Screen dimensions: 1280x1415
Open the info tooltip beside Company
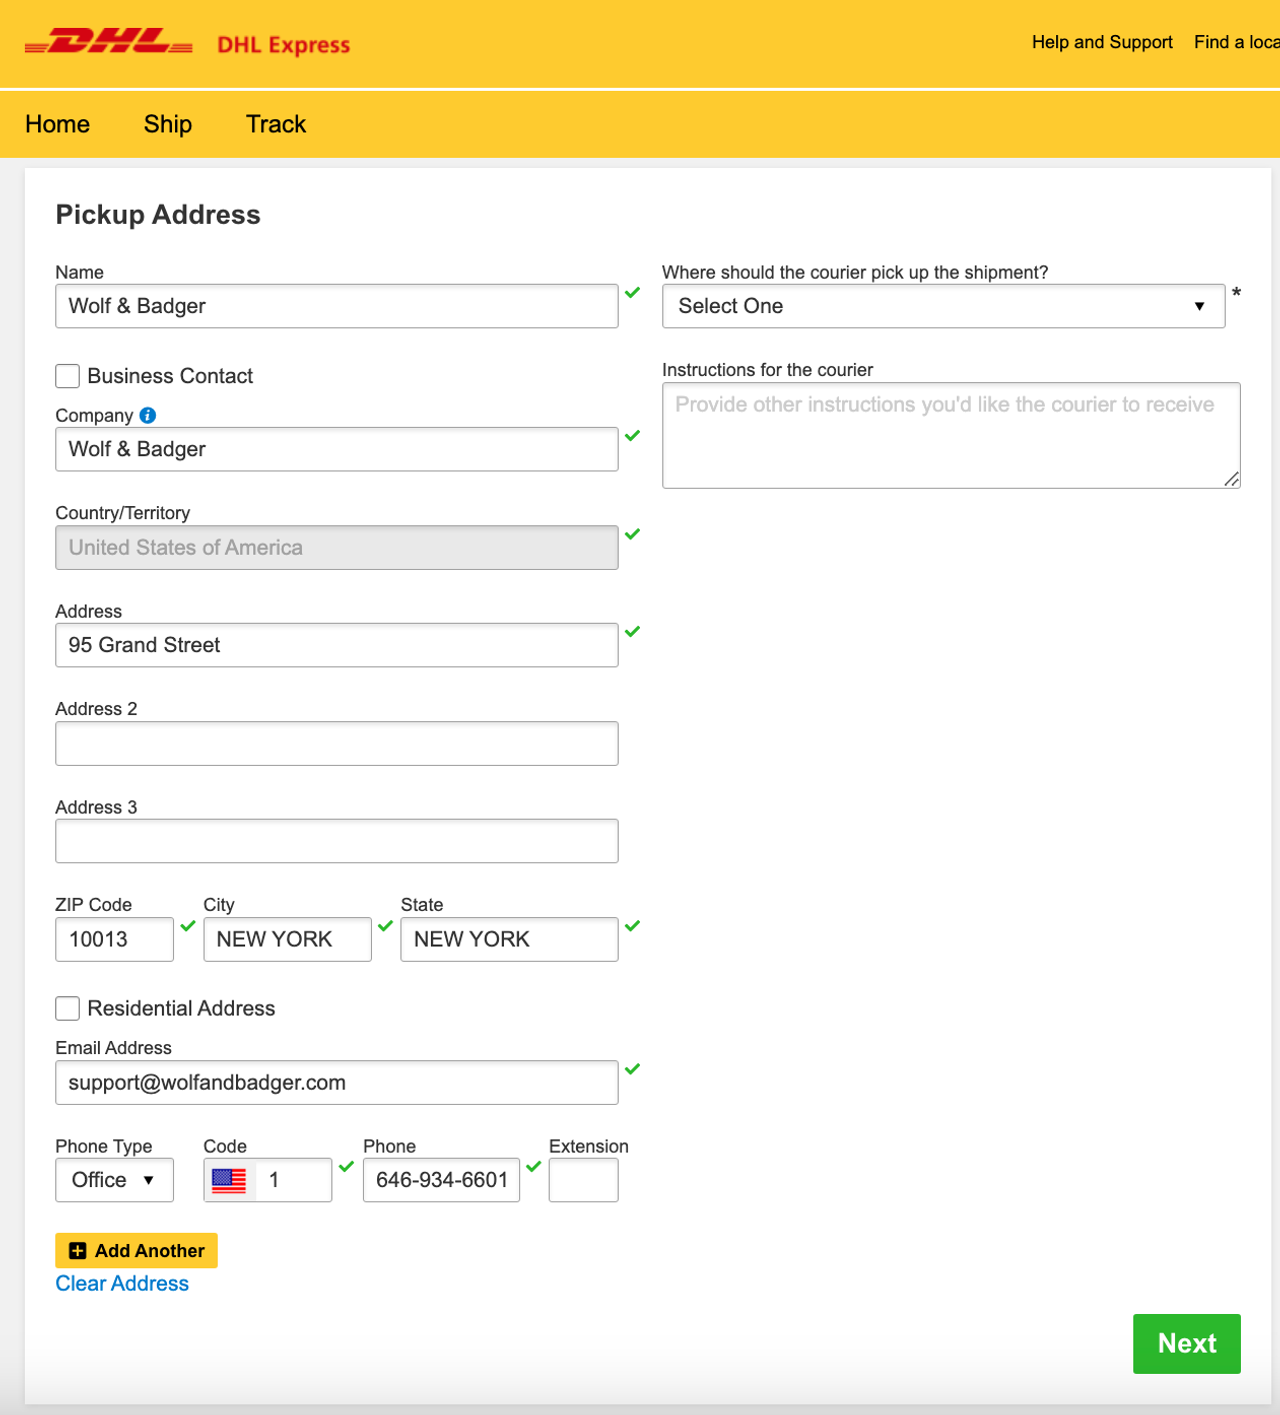tap(147, 415)
